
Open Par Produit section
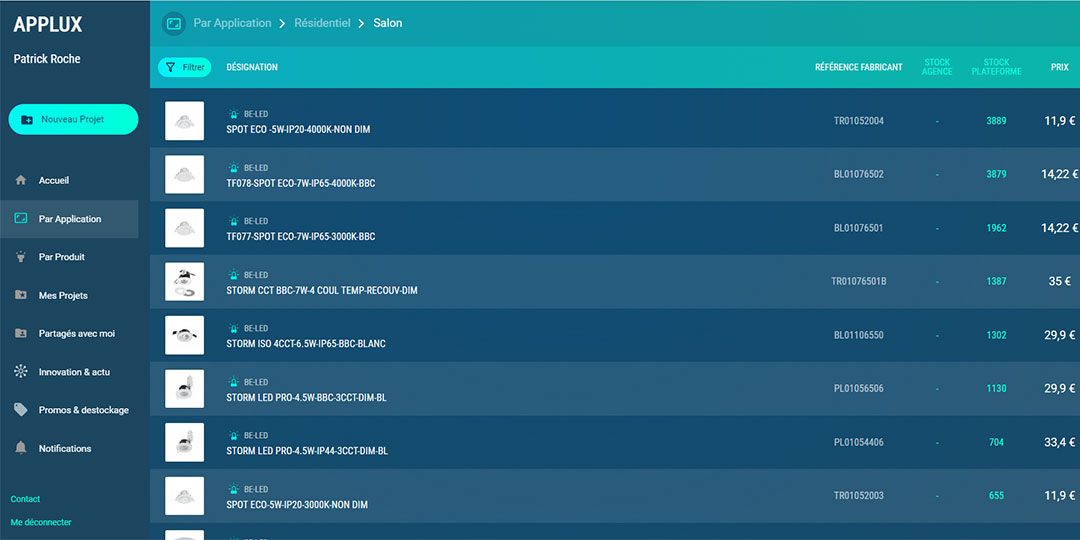pyautogui.click(x=69, y=257)
